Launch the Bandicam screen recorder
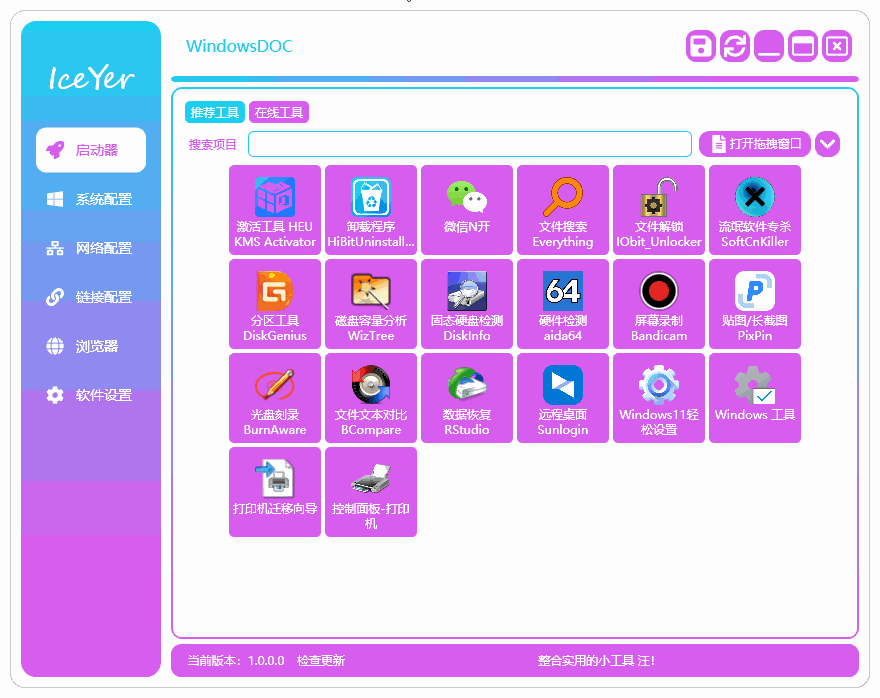The width and height of the screenshot is (880, 698). pos(659,304)
